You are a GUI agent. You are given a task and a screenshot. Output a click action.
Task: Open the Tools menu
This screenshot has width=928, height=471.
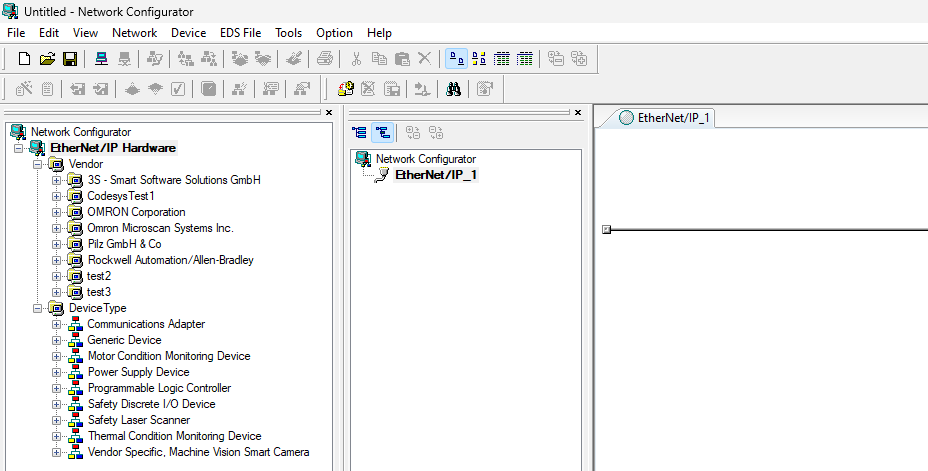(x=288, y=33)
